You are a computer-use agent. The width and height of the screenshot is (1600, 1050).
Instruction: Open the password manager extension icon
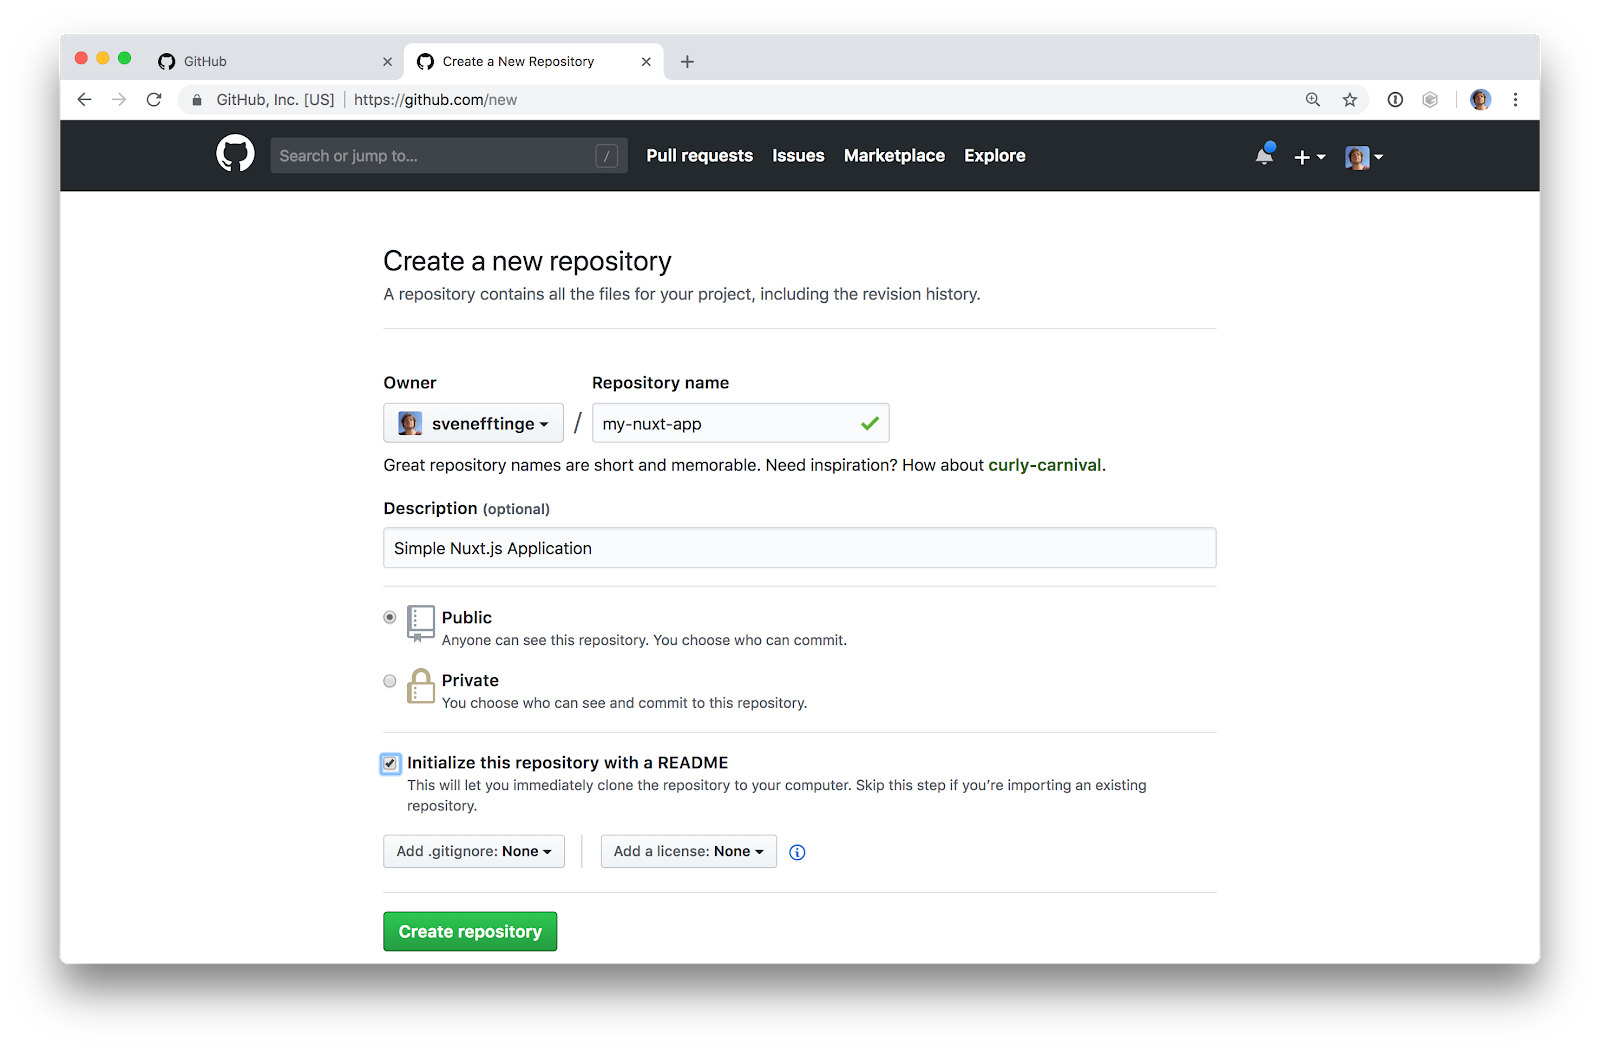coord(1395,100)
